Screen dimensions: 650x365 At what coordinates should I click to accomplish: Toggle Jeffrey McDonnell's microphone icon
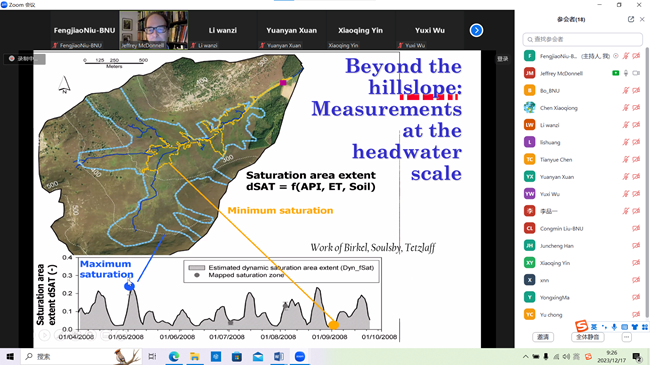coord(626,73)
